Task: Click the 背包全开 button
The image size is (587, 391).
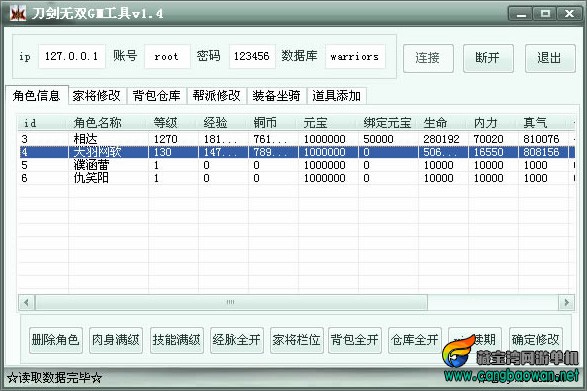Action: point(355,340)
